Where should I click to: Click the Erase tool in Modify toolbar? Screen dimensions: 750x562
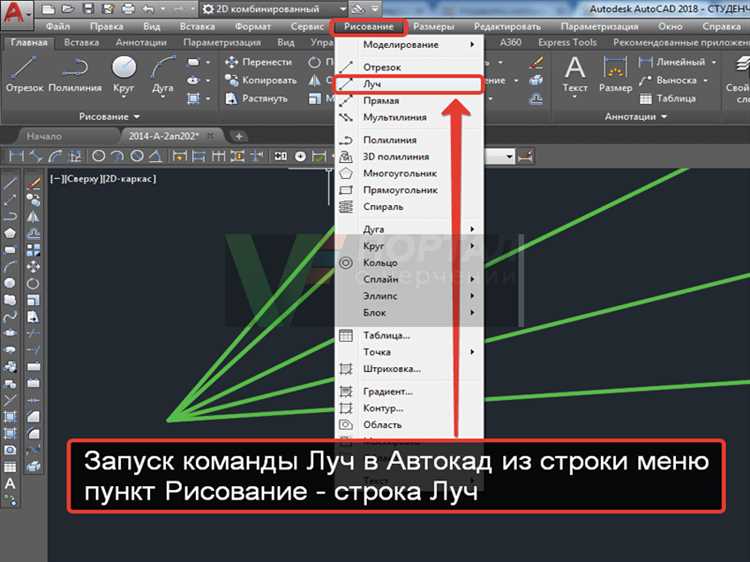pyautogui.click(x=33, y=183)
